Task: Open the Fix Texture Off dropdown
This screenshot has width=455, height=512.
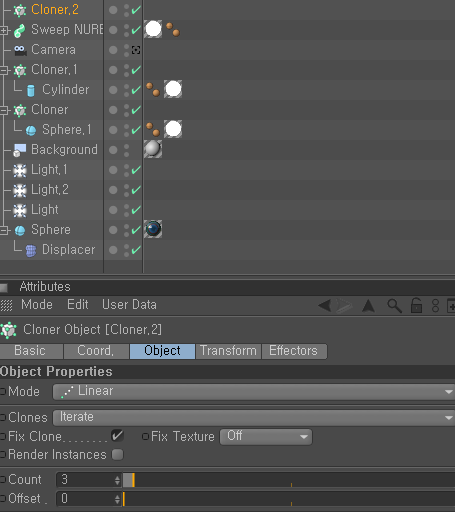Action: pyautogui.click(x=266, y=437)
